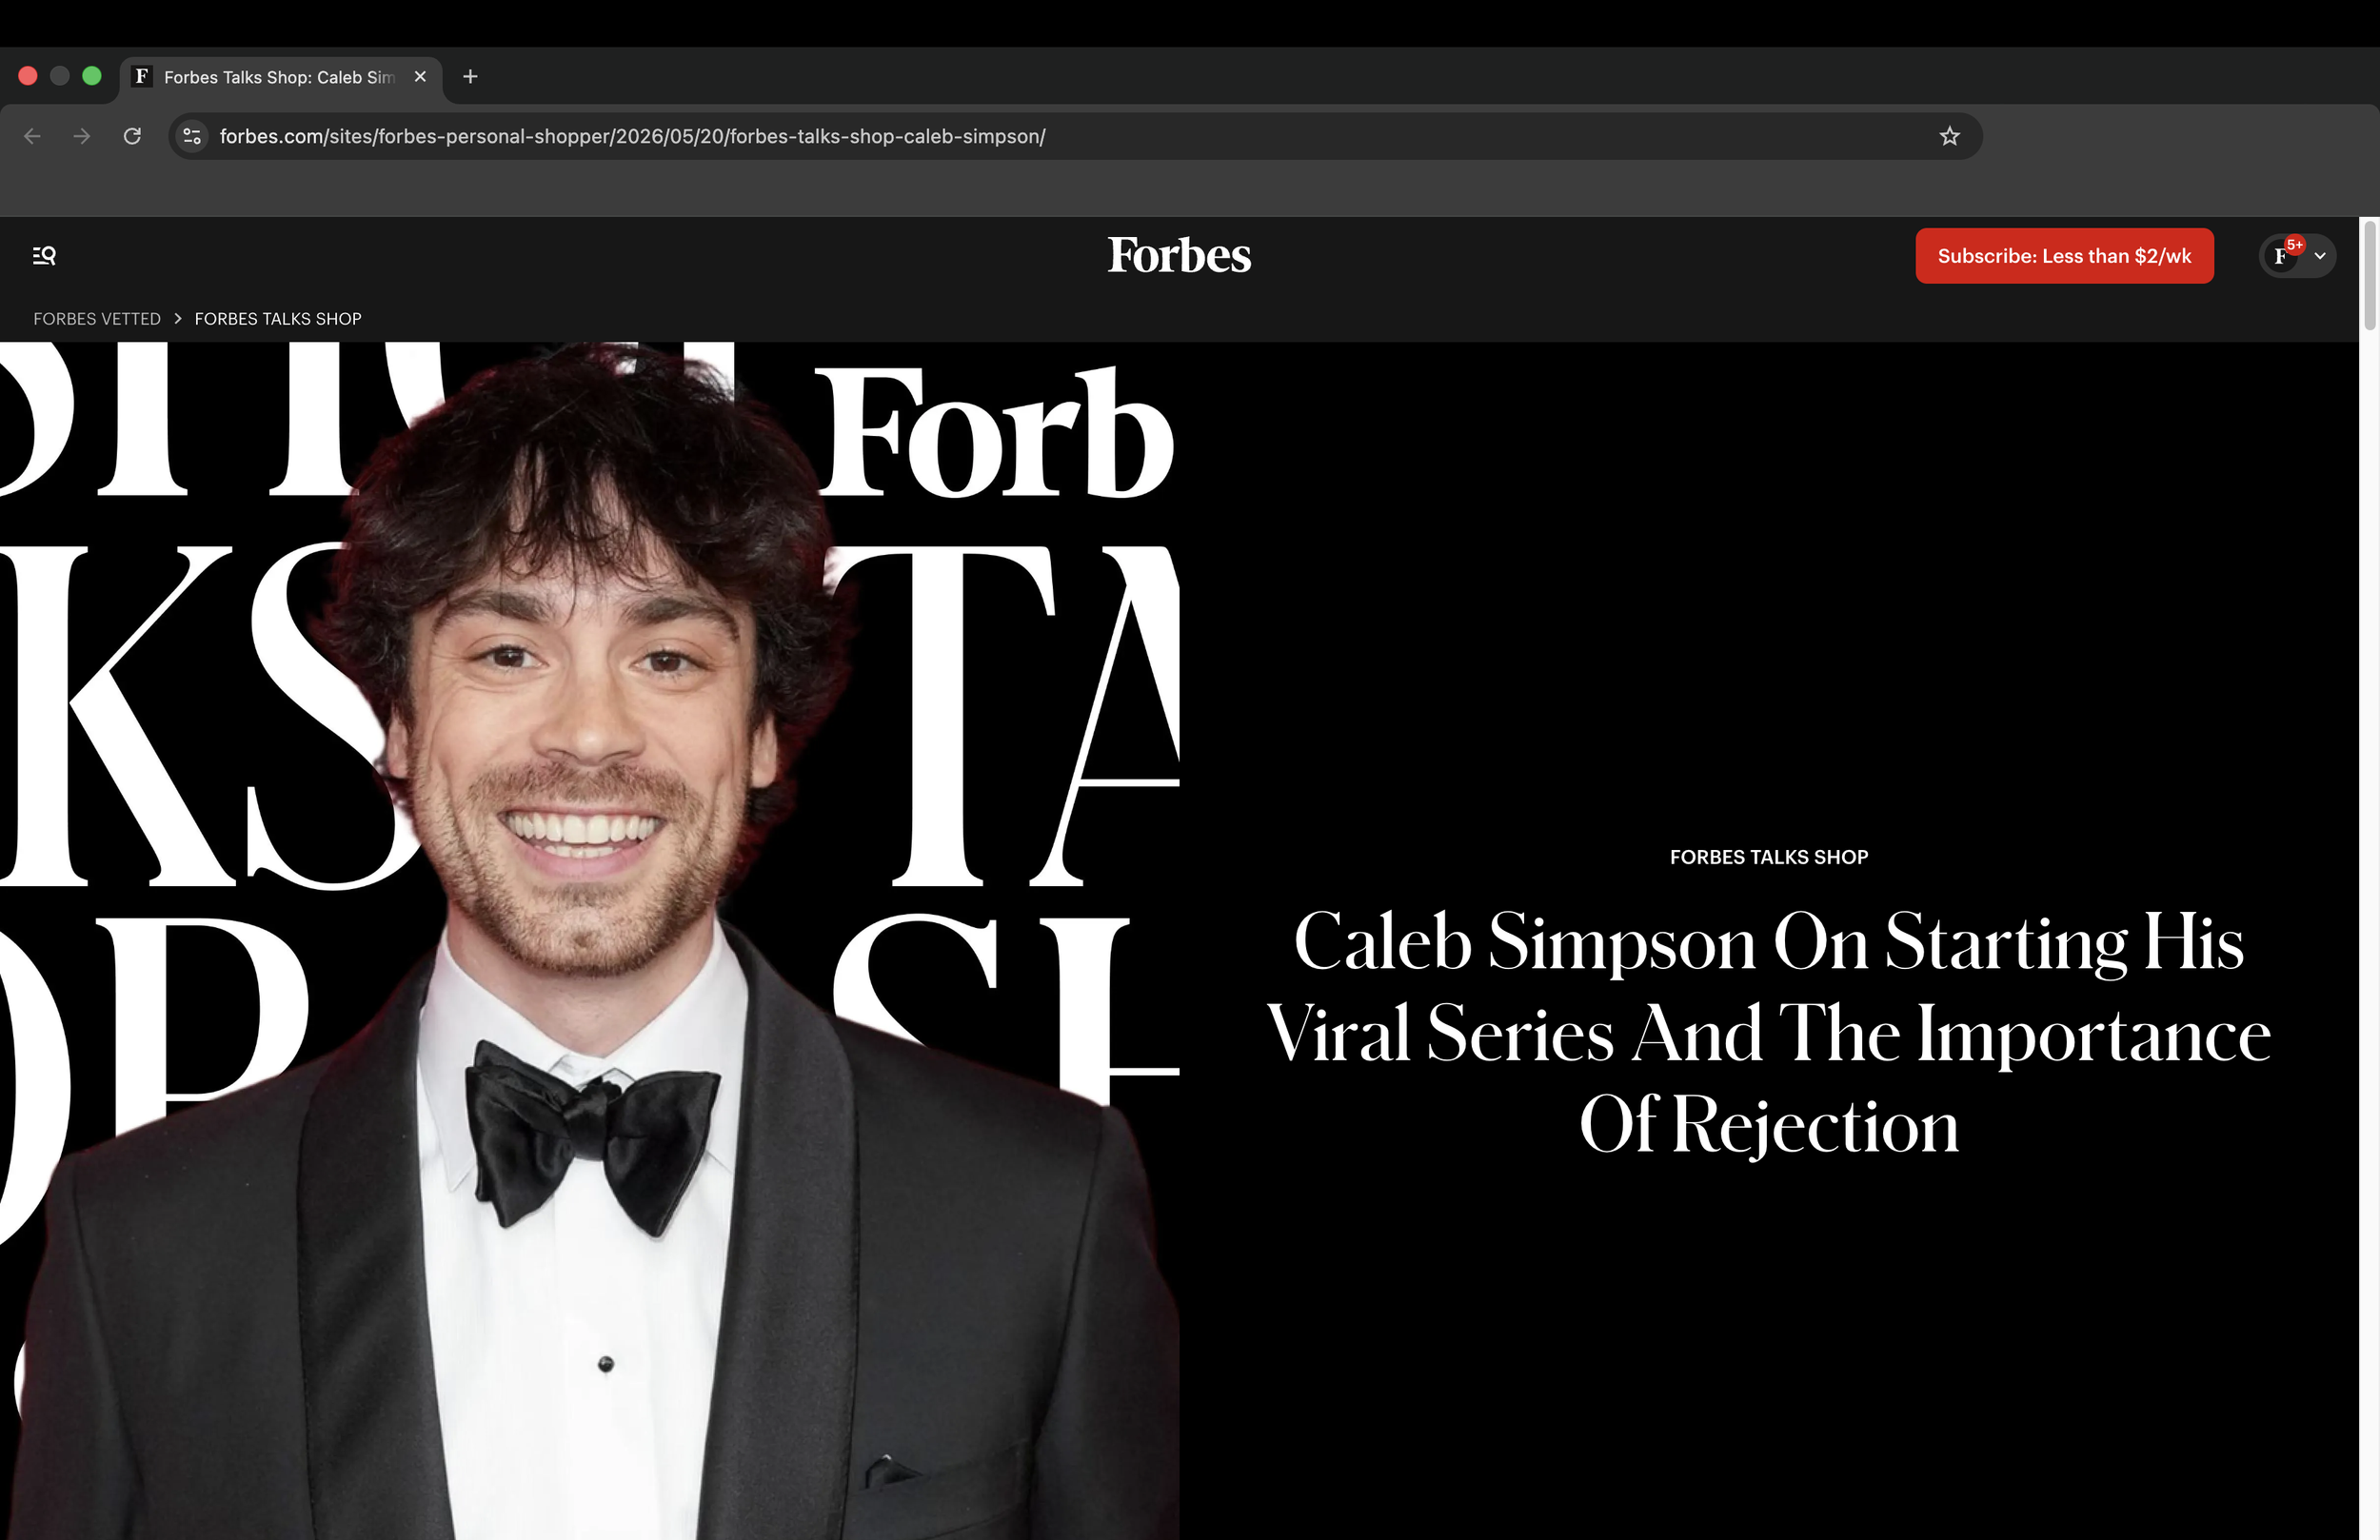
Task: Open the Forbes menu and search icon
Action: click(44, 256)
